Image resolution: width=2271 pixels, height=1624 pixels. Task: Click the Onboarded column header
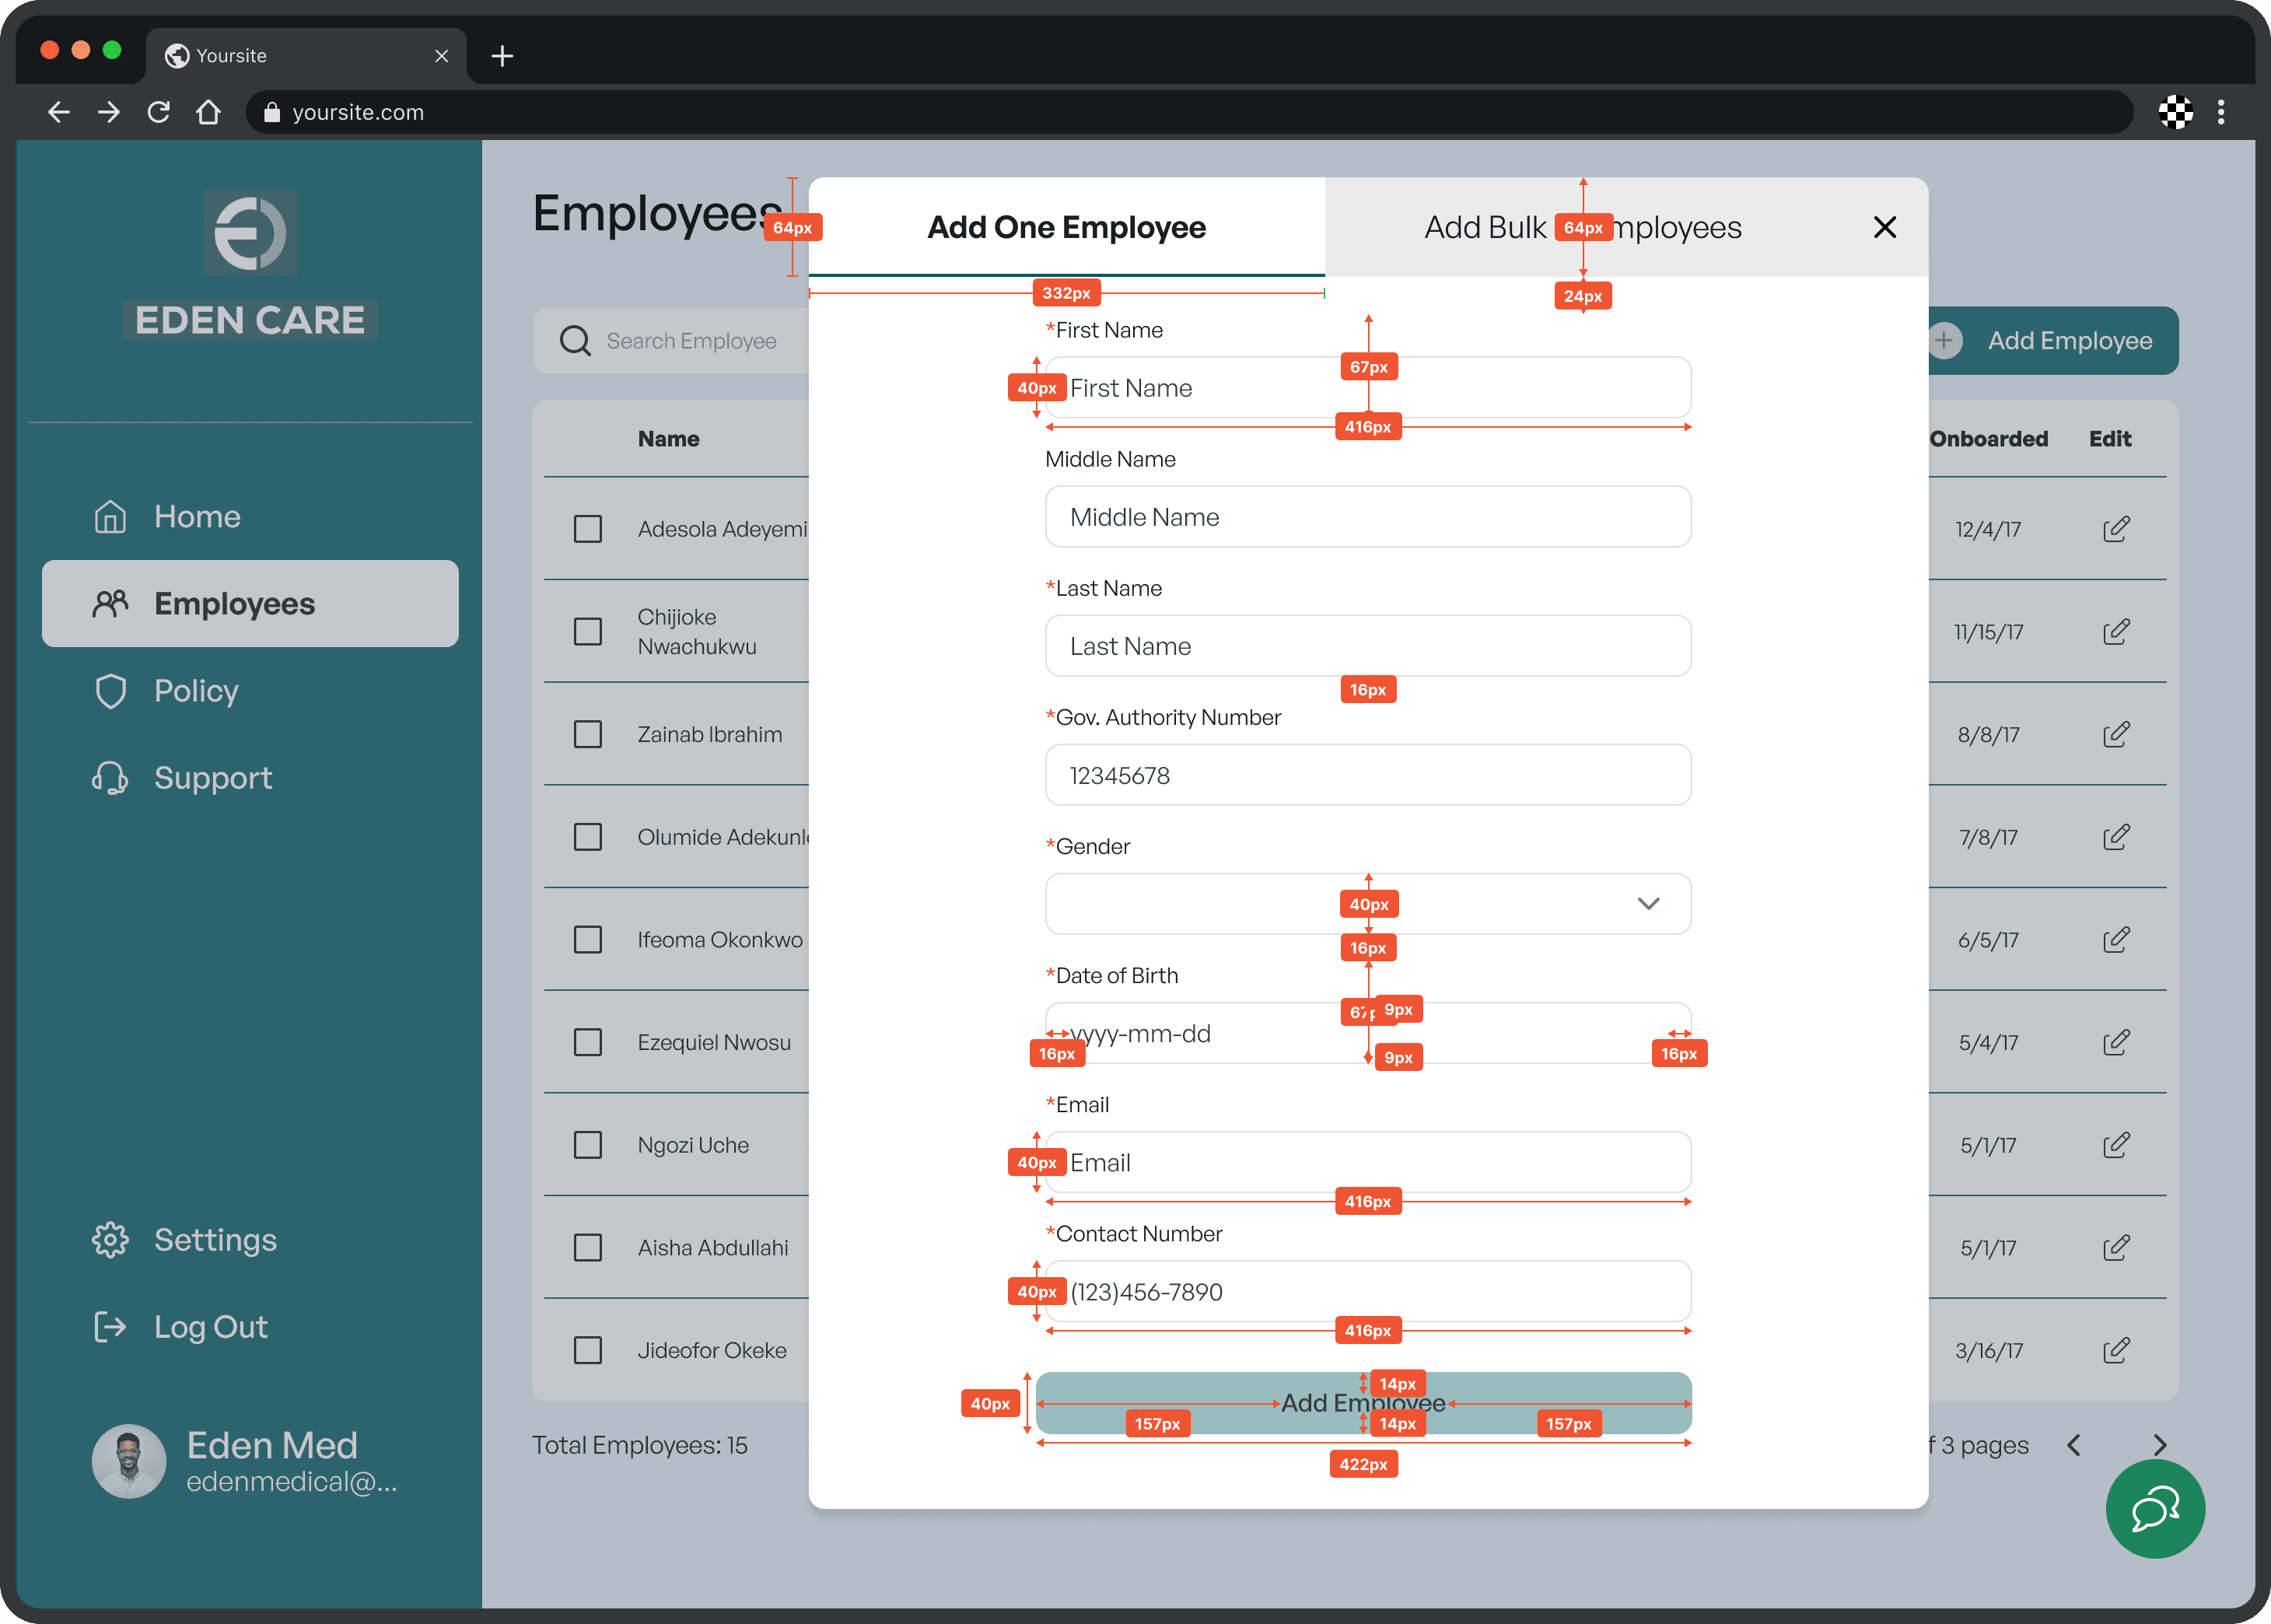click(1989, 439)
